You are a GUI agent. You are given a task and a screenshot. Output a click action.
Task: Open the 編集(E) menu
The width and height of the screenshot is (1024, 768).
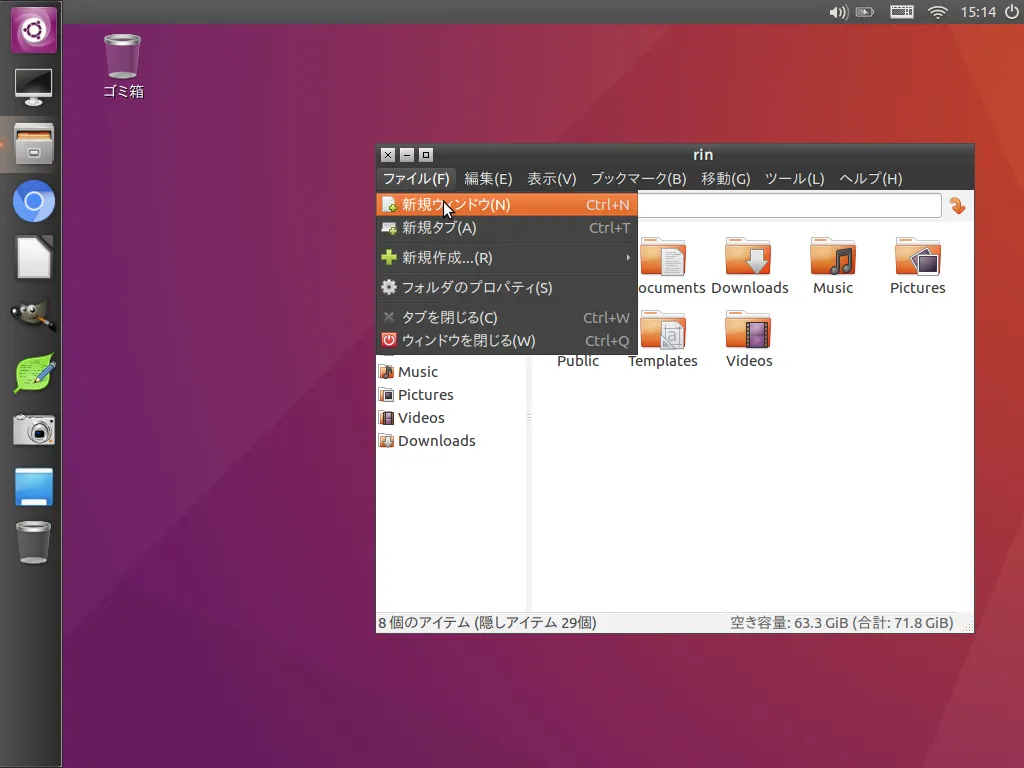[488, 179]
